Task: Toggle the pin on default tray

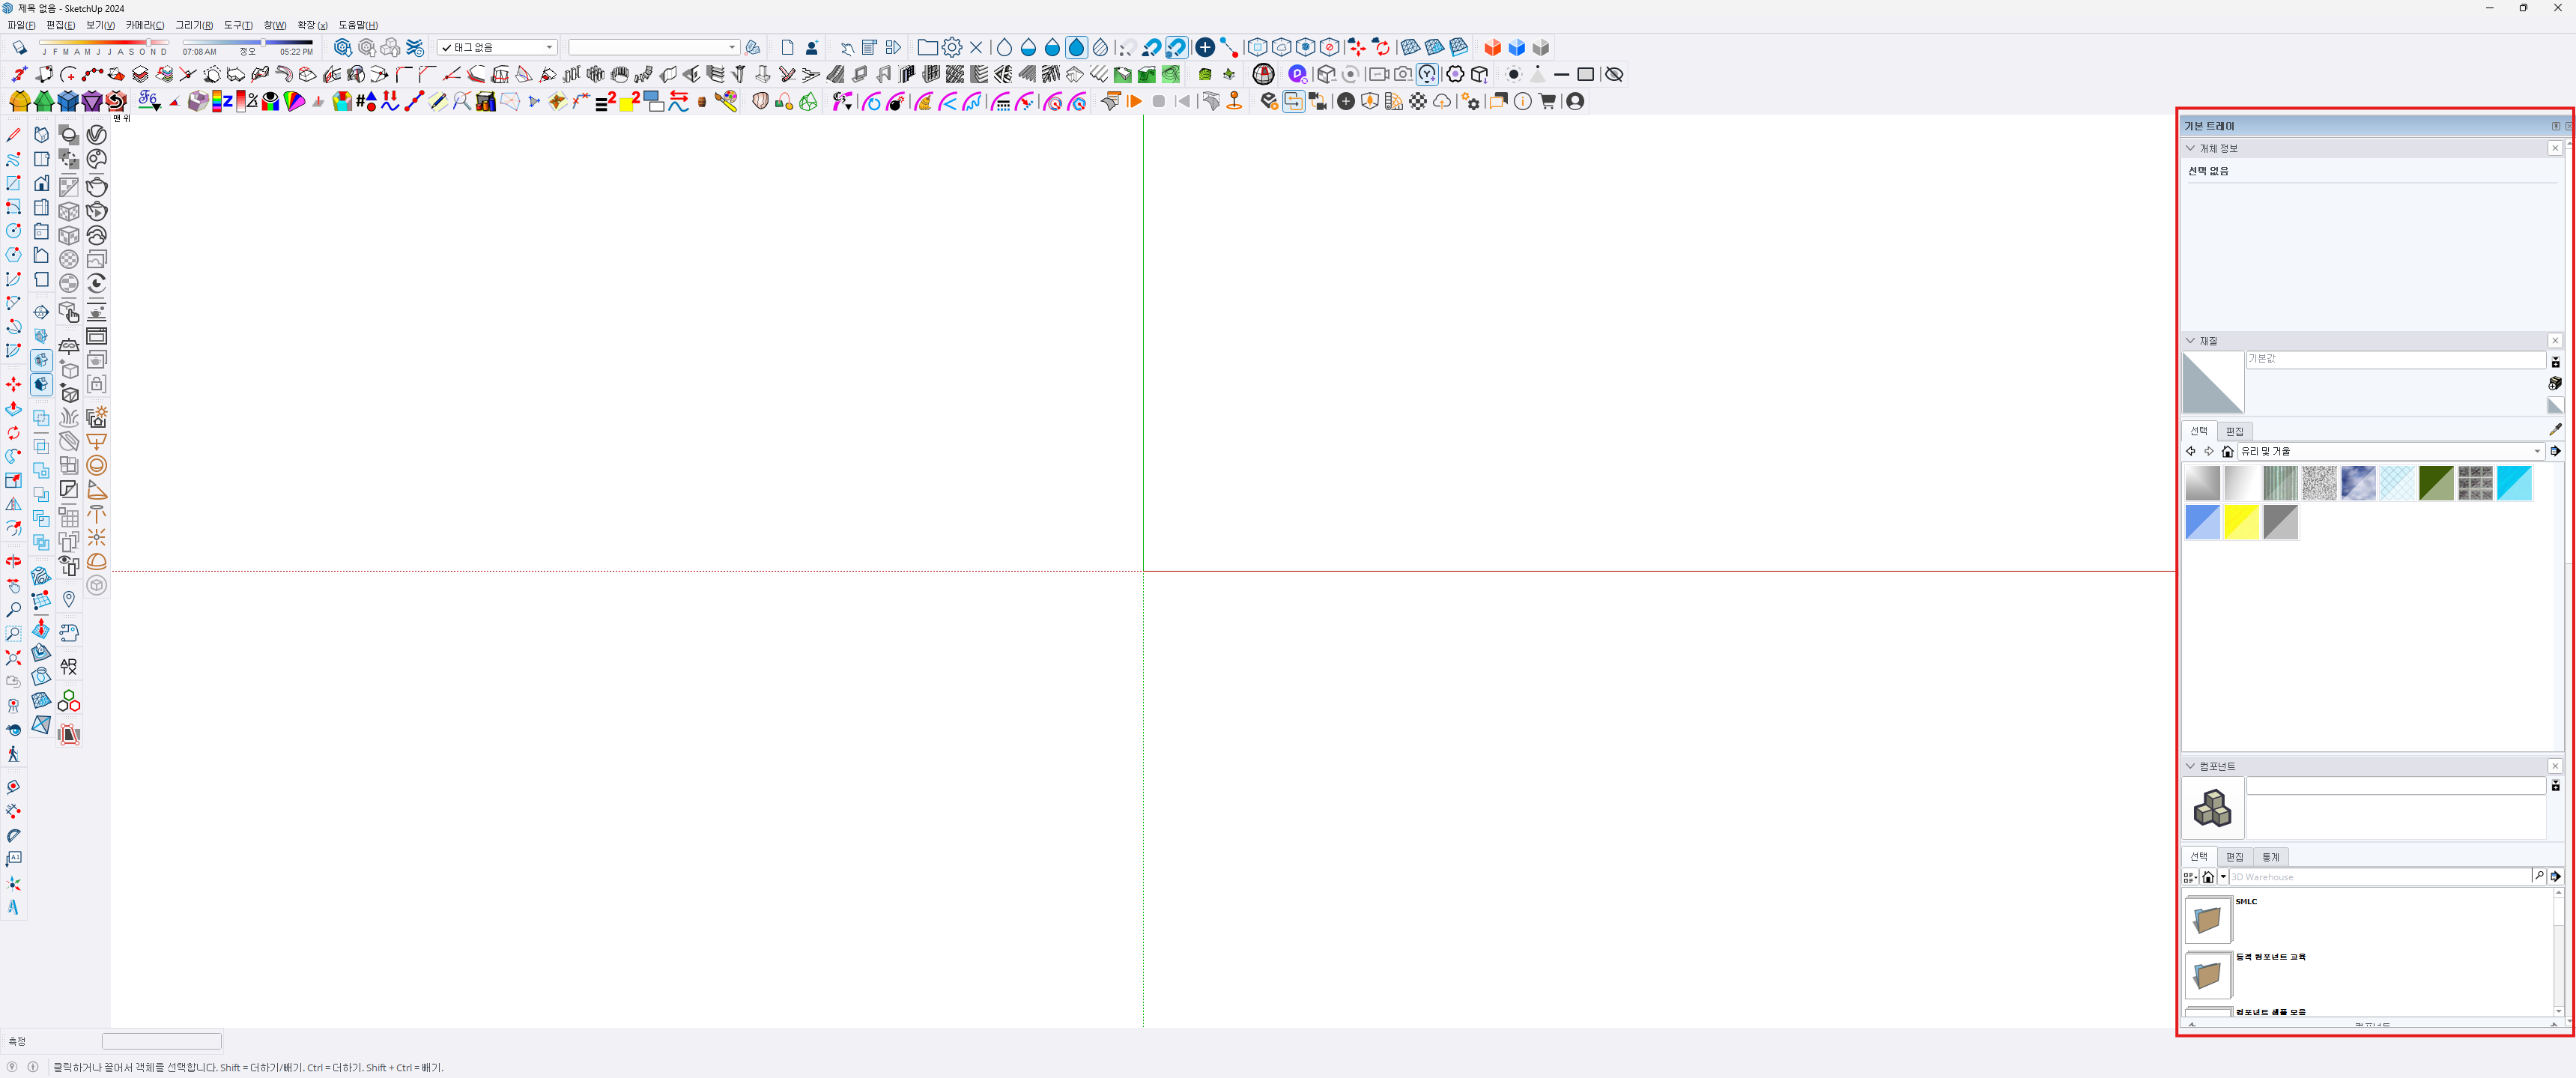Action: pos(2556,126)
